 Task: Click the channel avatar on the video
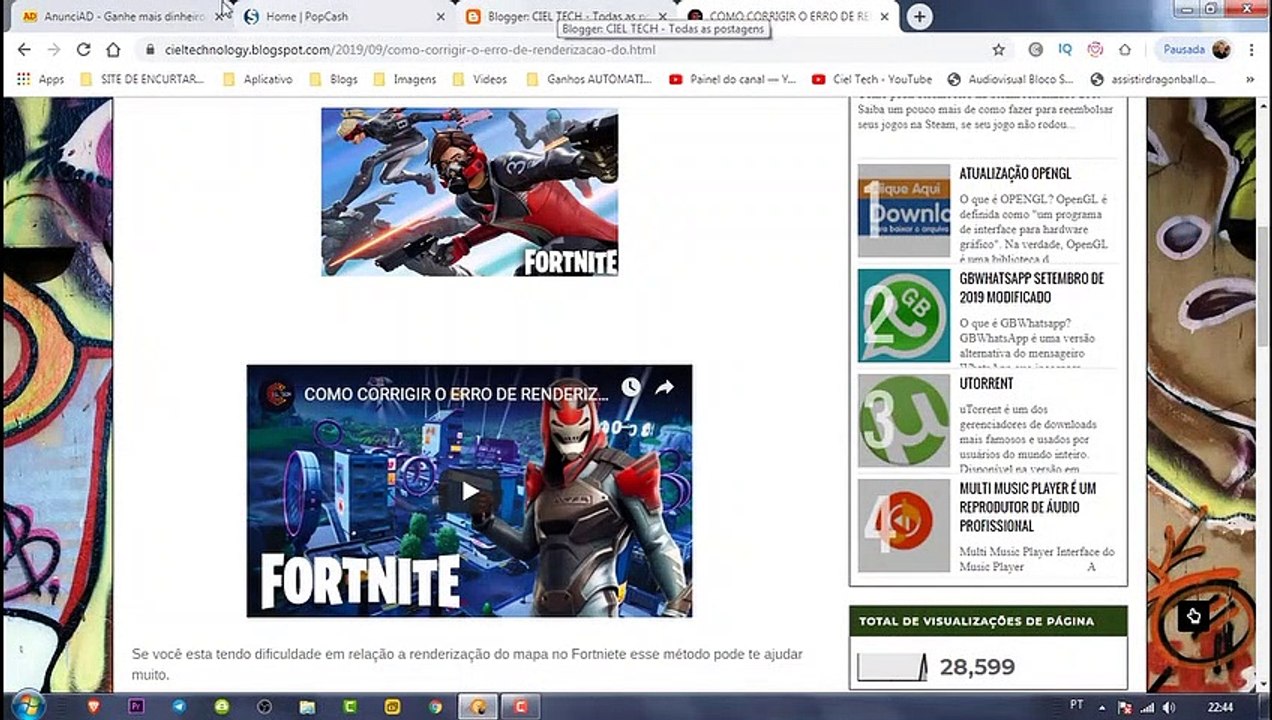[278, 393]
